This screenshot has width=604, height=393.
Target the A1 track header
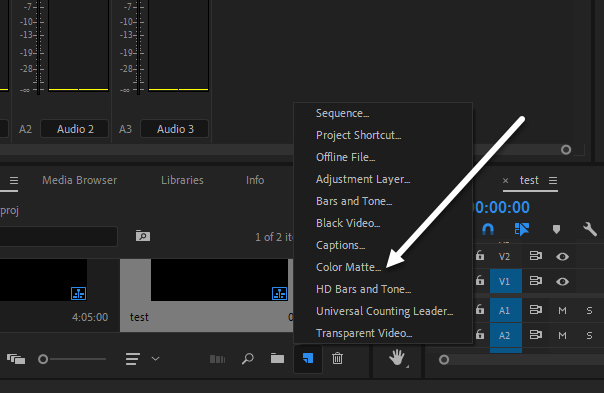pos(505,310)
